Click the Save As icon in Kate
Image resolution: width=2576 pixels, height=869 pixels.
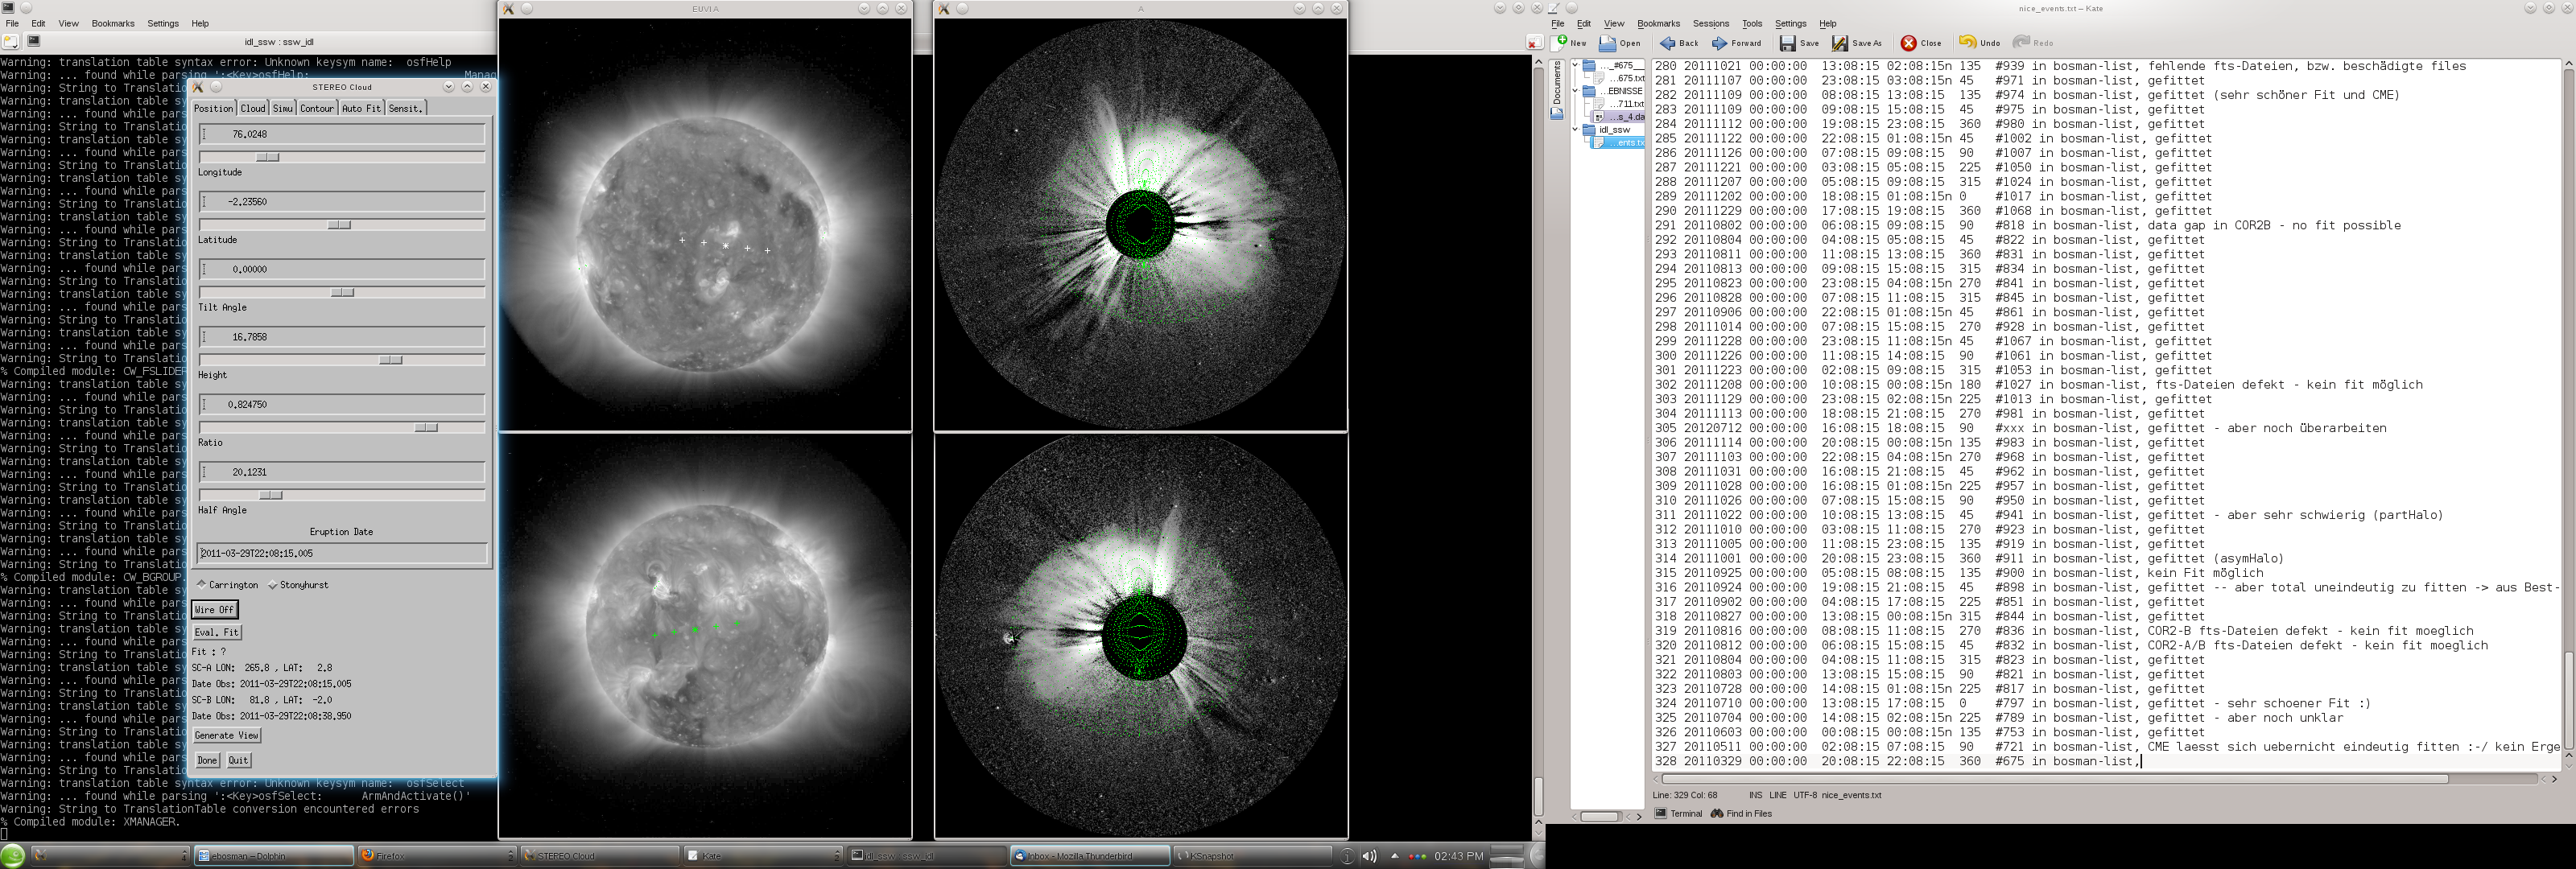coord(1840,43)
